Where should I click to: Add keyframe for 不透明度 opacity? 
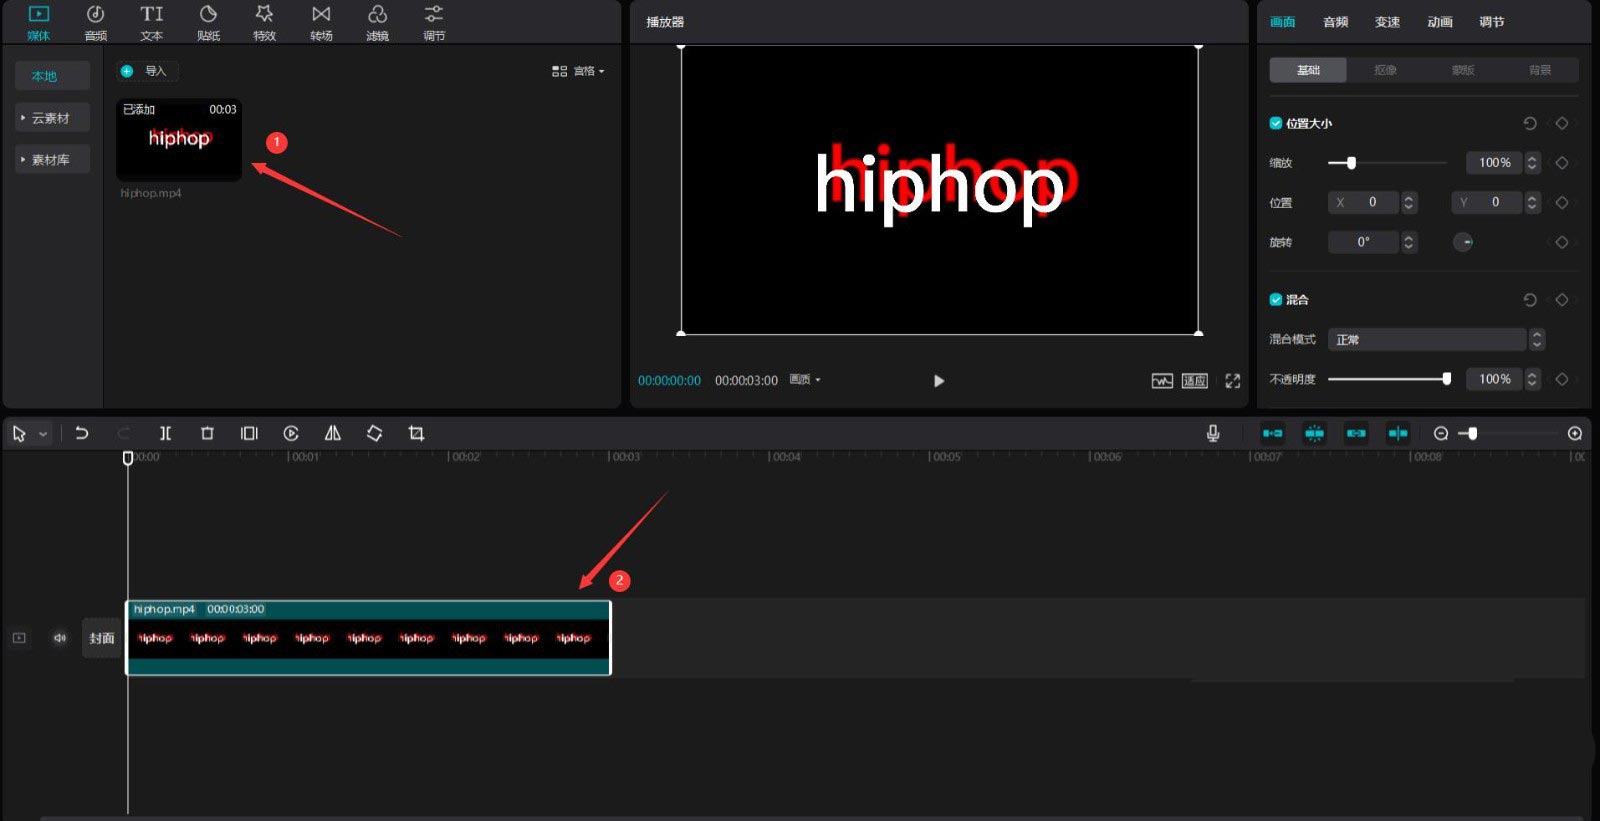point(1562,379)
